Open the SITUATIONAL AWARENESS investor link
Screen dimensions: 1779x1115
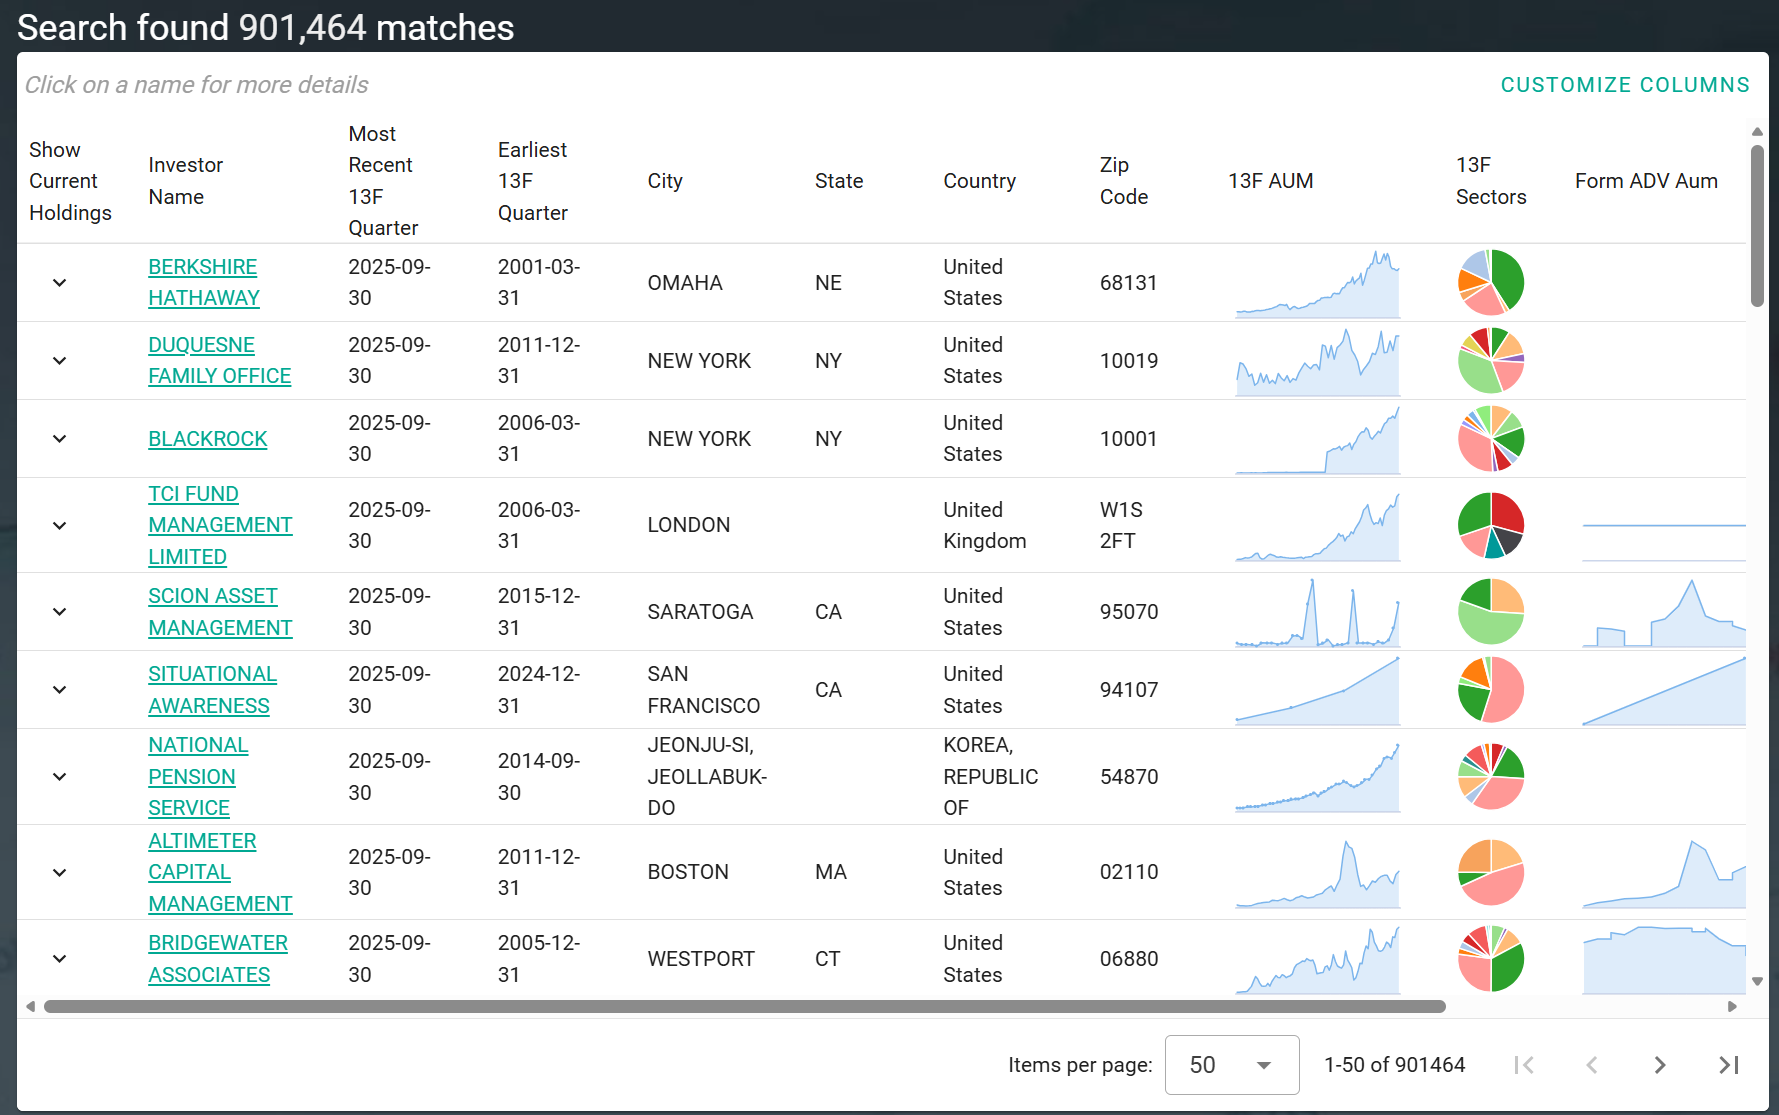coord(212,690)
